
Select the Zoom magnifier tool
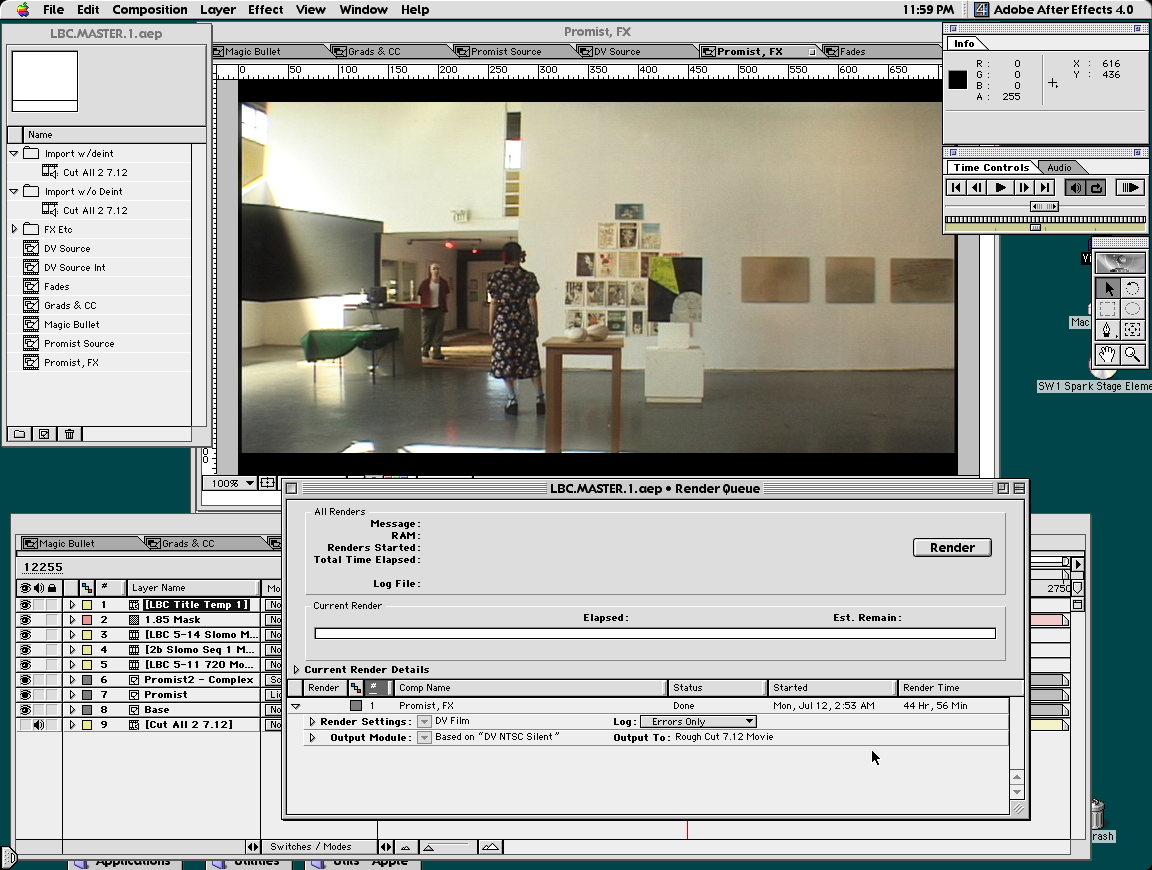point(1132,354)
